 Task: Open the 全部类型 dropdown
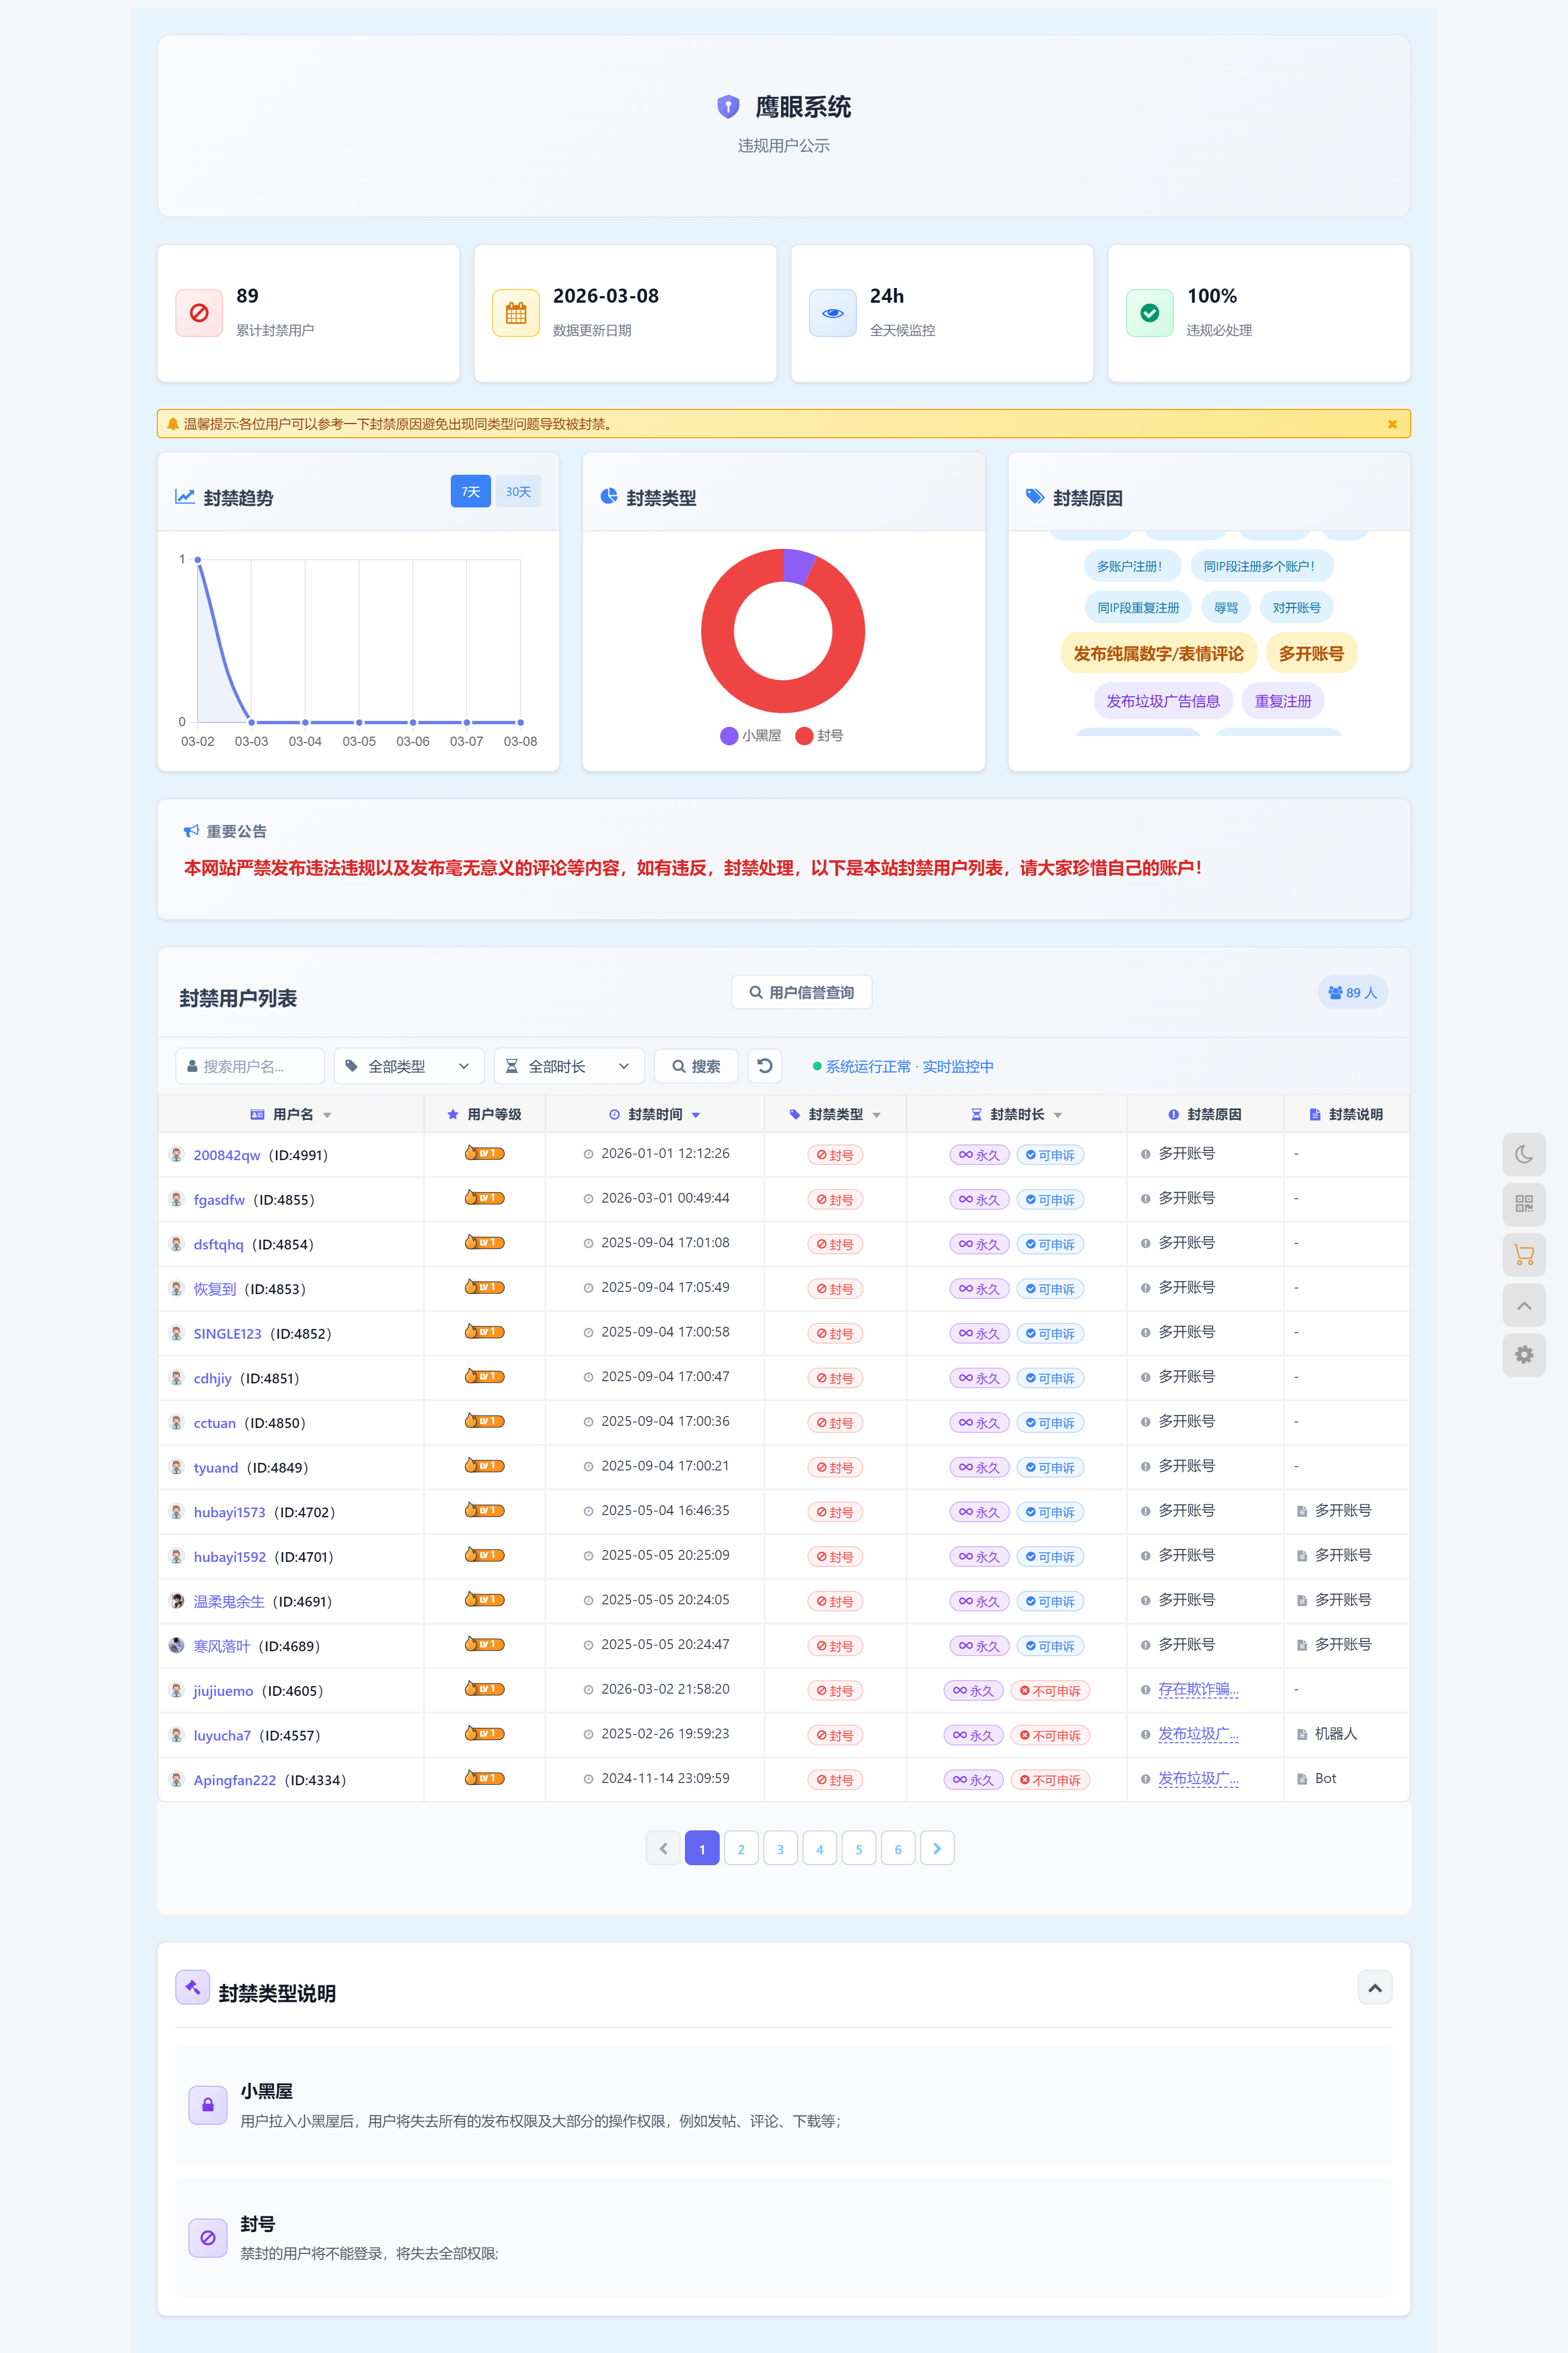coord(409,1066)
